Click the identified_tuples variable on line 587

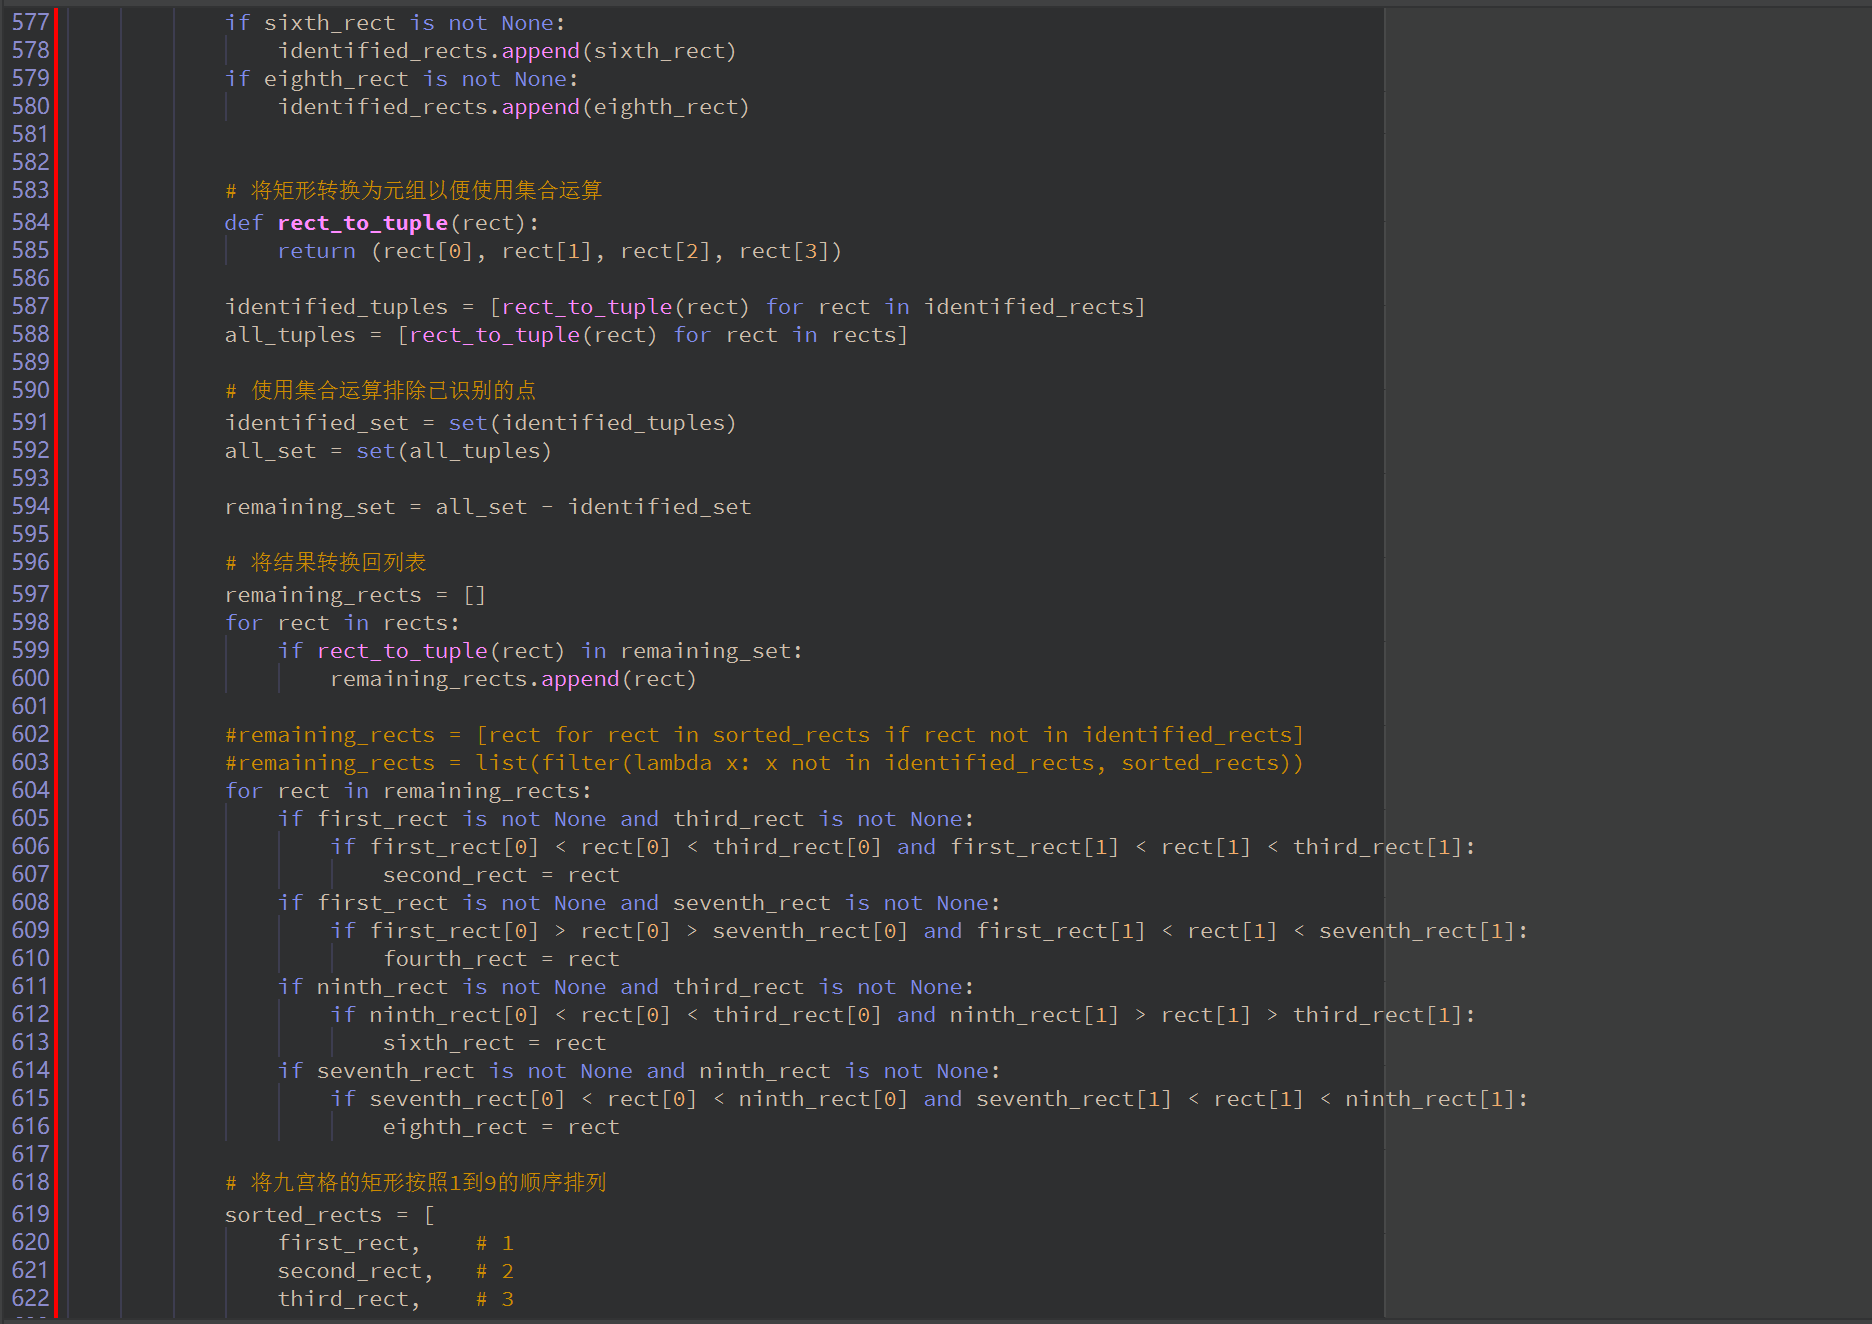tap(336, 307)
